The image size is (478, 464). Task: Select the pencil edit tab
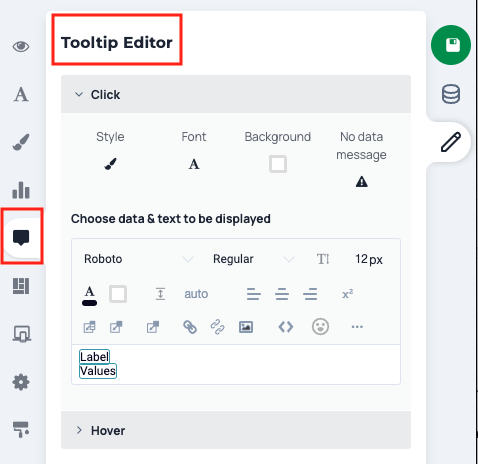[x=451, y=142]
